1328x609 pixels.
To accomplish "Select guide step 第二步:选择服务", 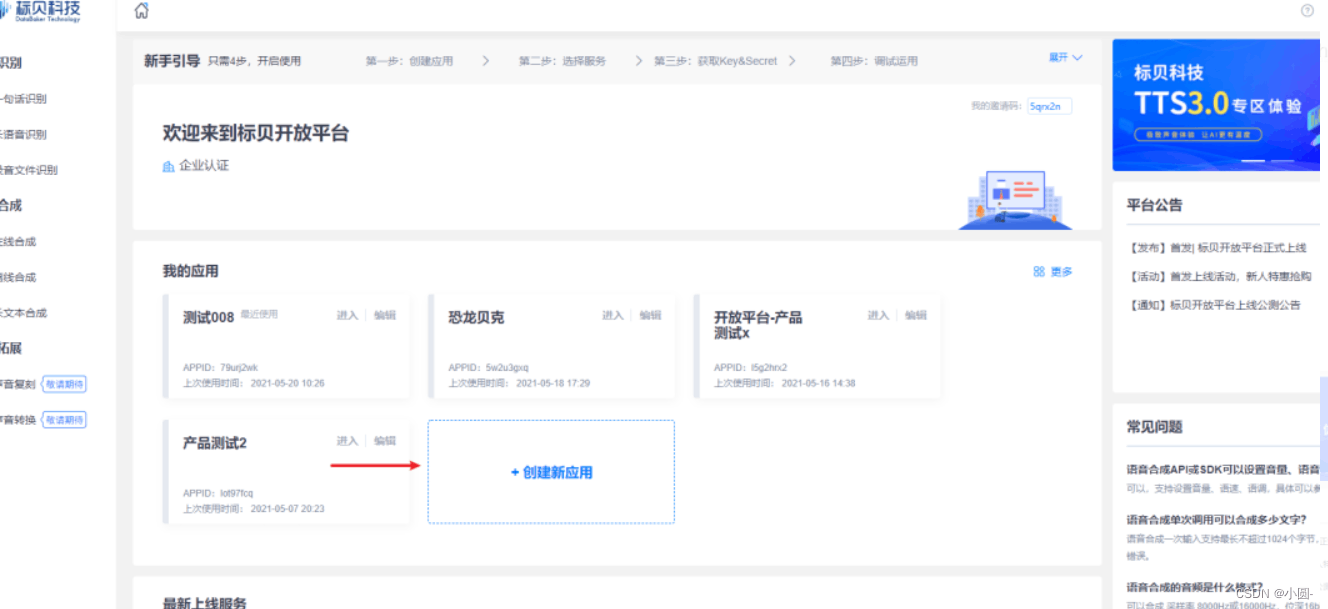I will (562, 61).
